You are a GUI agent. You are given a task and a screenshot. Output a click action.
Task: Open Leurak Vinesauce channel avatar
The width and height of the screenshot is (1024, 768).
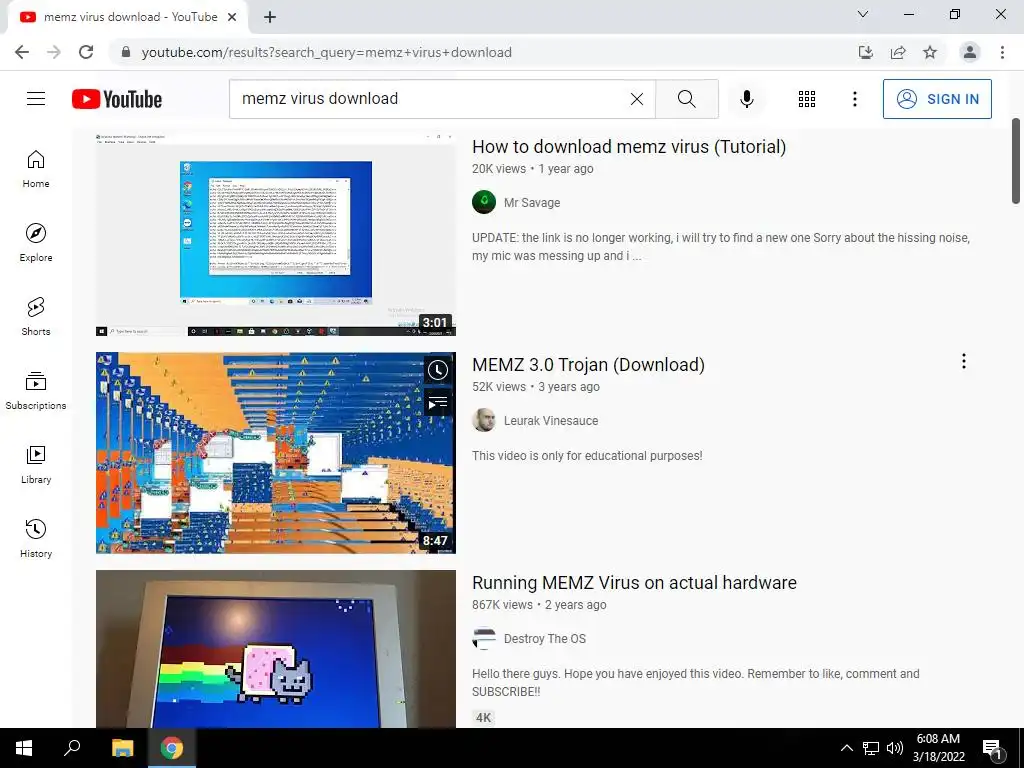coord(484,420)
